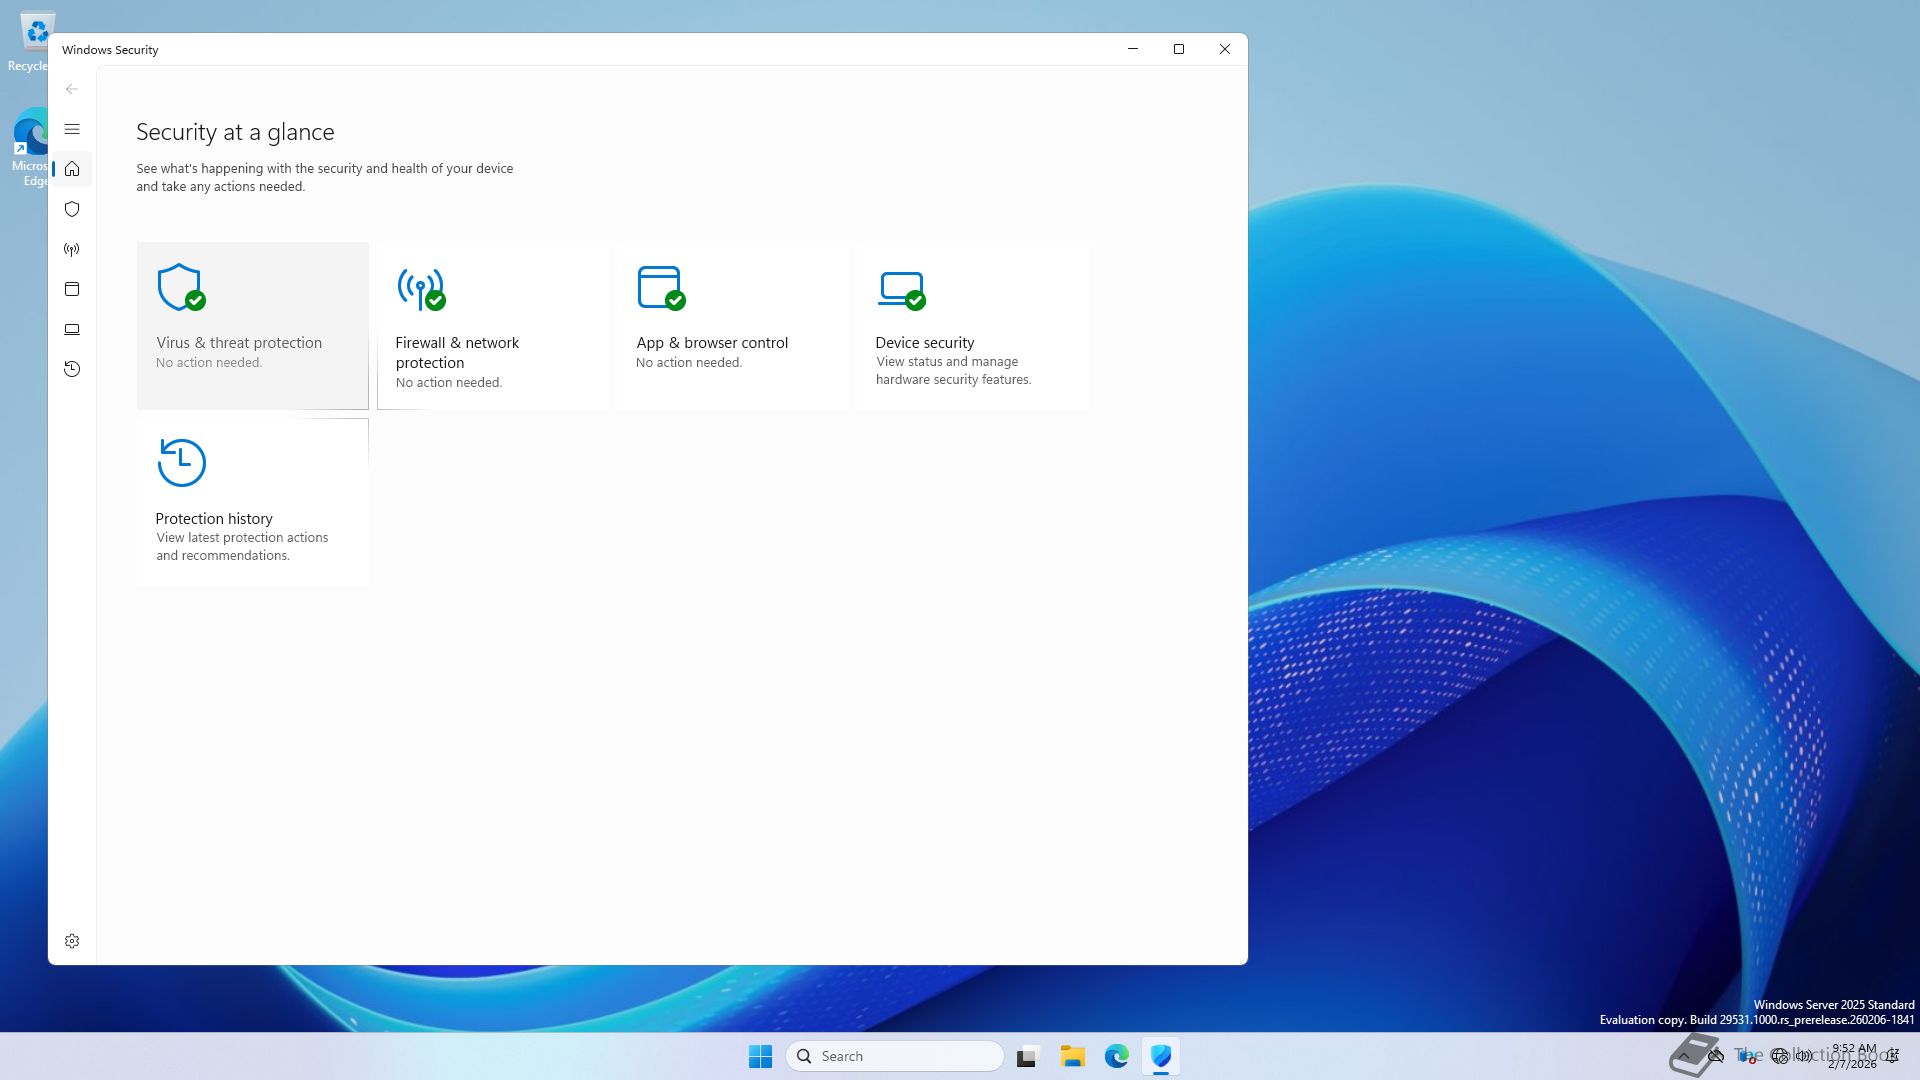Open App & browser control sidebar icon
The image size is (1920, 1080).
pos(72,289)
